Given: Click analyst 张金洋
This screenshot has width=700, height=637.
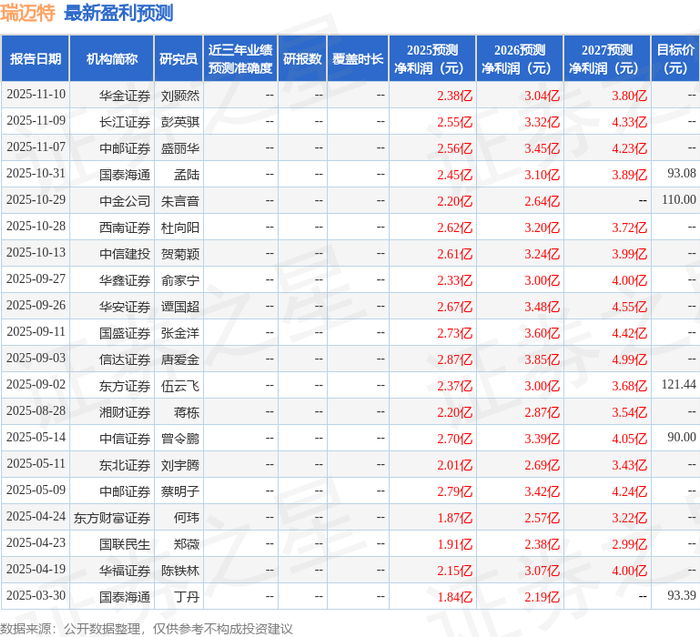Looking at the screenshot, I should [x=180, y=333].
